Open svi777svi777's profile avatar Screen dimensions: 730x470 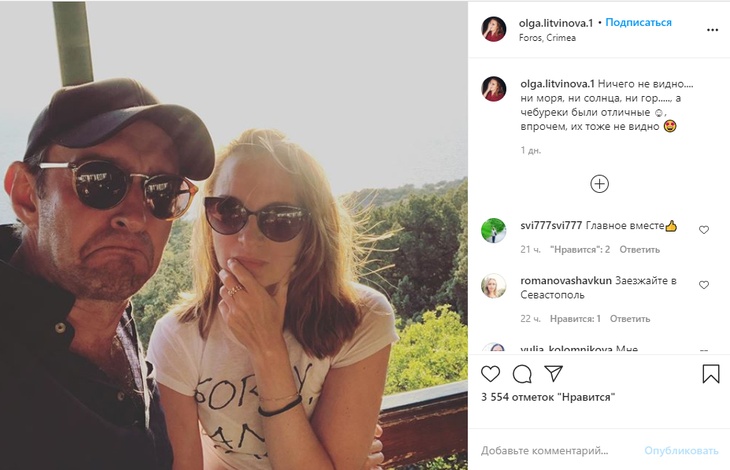494,231
